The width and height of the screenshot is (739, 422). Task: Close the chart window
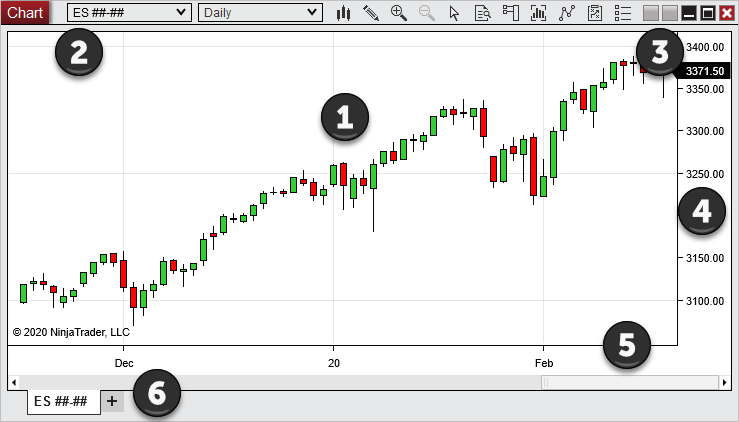[x=727, y=13]
